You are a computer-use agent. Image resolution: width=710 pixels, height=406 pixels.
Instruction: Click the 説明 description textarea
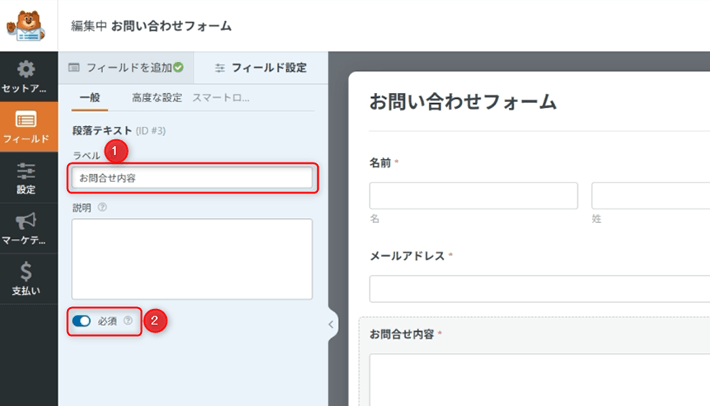pyautogui.click(x=192, y=259)
